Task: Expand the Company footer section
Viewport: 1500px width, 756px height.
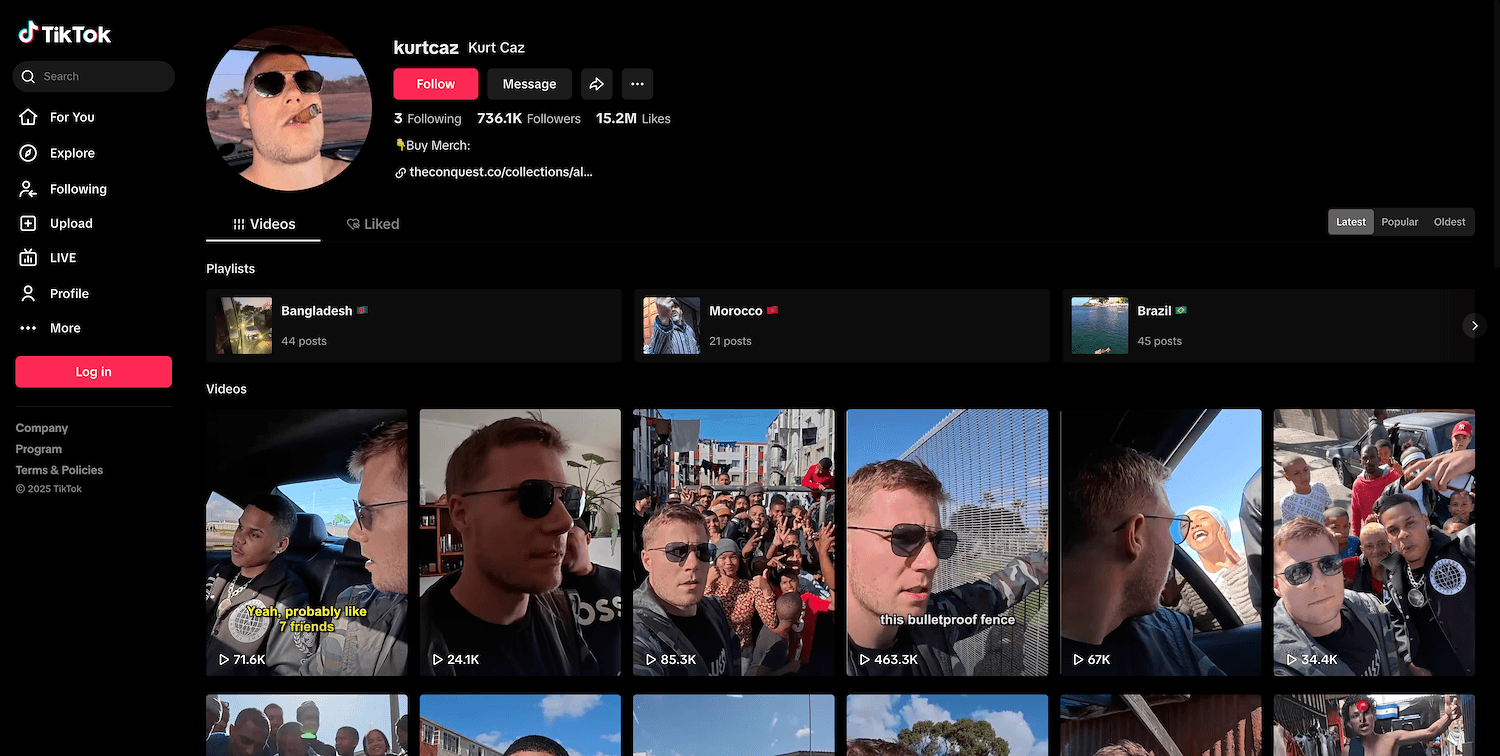Action: [42, 428]
